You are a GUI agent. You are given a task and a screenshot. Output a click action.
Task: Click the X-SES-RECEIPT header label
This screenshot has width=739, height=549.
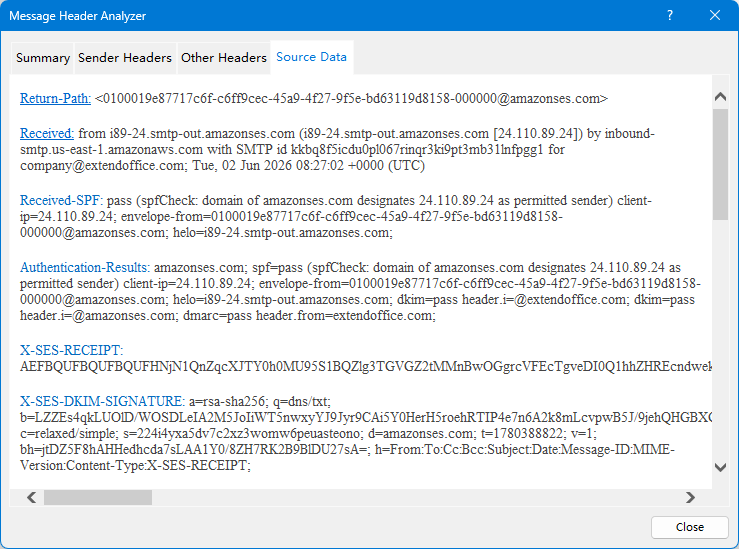coord(72,350)
